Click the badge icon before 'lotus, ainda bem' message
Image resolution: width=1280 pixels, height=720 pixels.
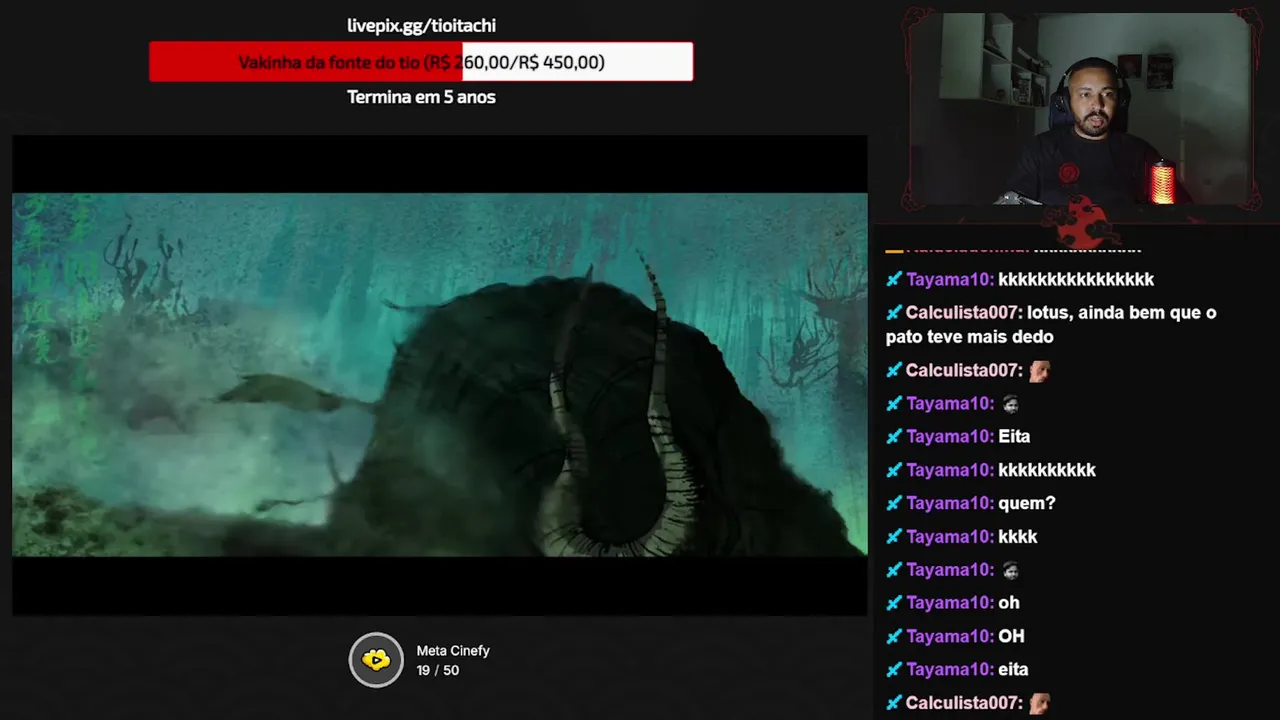pyautogui.click(x=894, y=312)
